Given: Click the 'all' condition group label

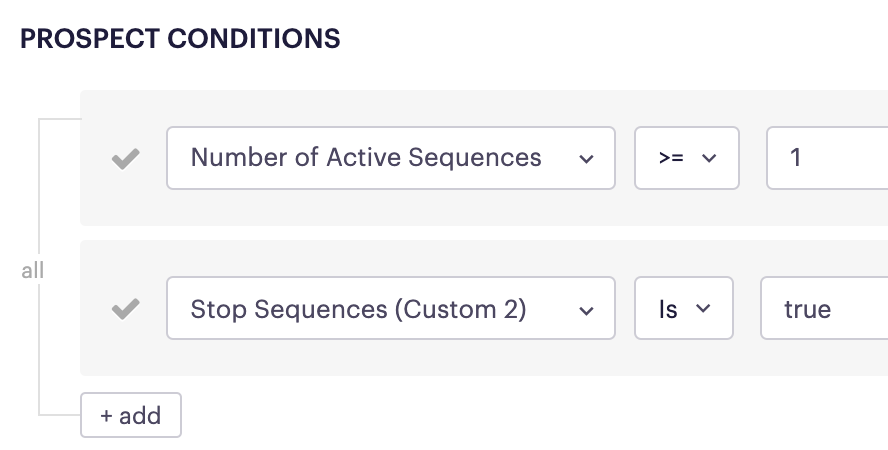Looking at the screenshot, I should point(33,271).
